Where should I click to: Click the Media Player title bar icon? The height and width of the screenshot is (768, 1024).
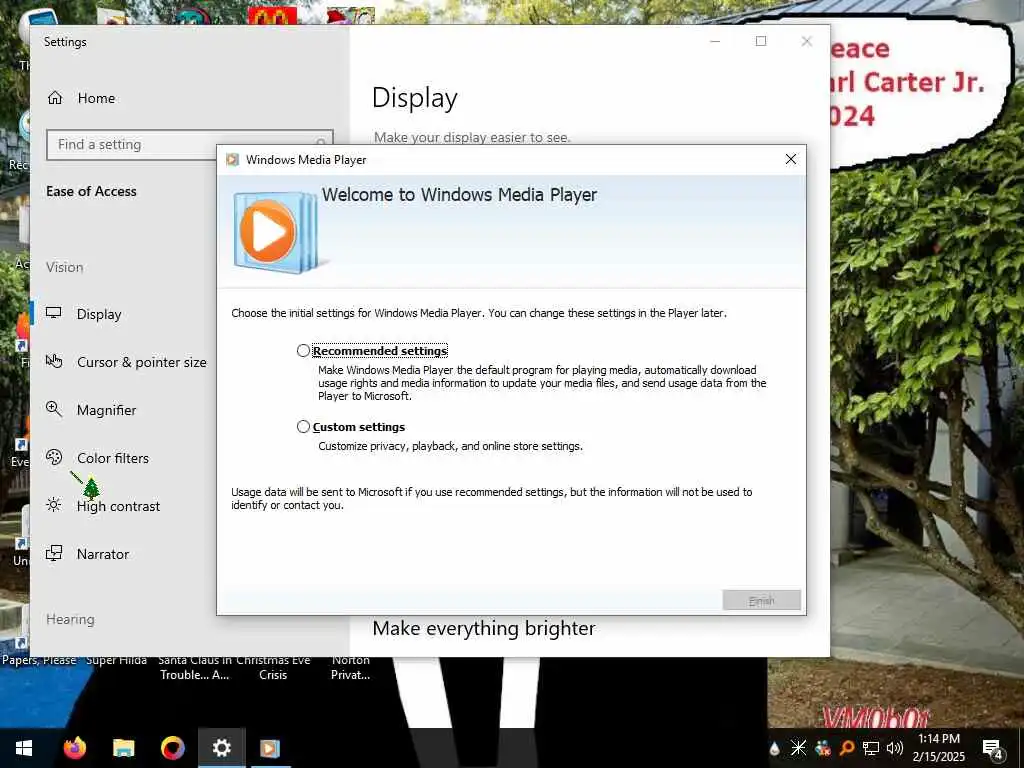coord(232,159)
